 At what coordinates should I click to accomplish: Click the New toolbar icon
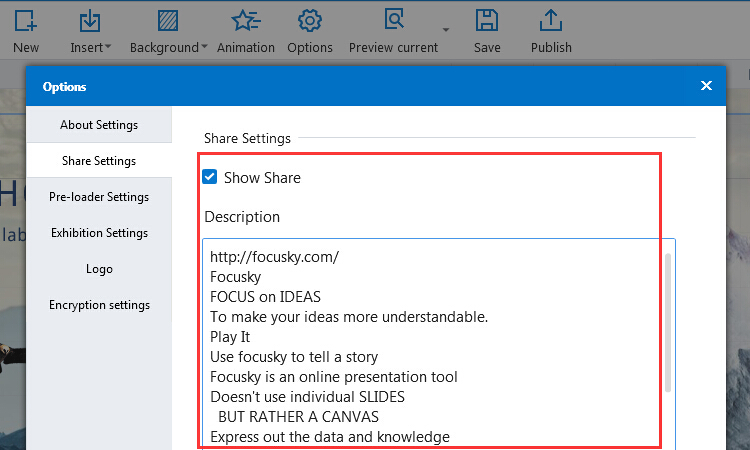[25, 21]
